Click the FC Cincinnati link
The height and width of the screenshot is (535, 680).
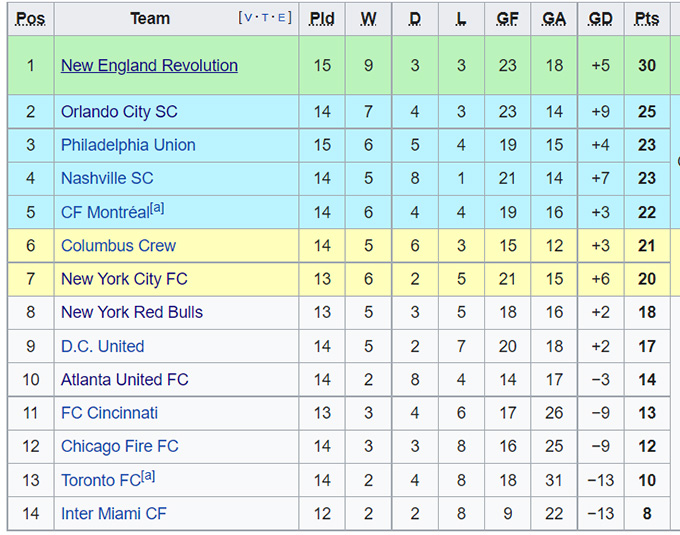click(x=109, y=413)
